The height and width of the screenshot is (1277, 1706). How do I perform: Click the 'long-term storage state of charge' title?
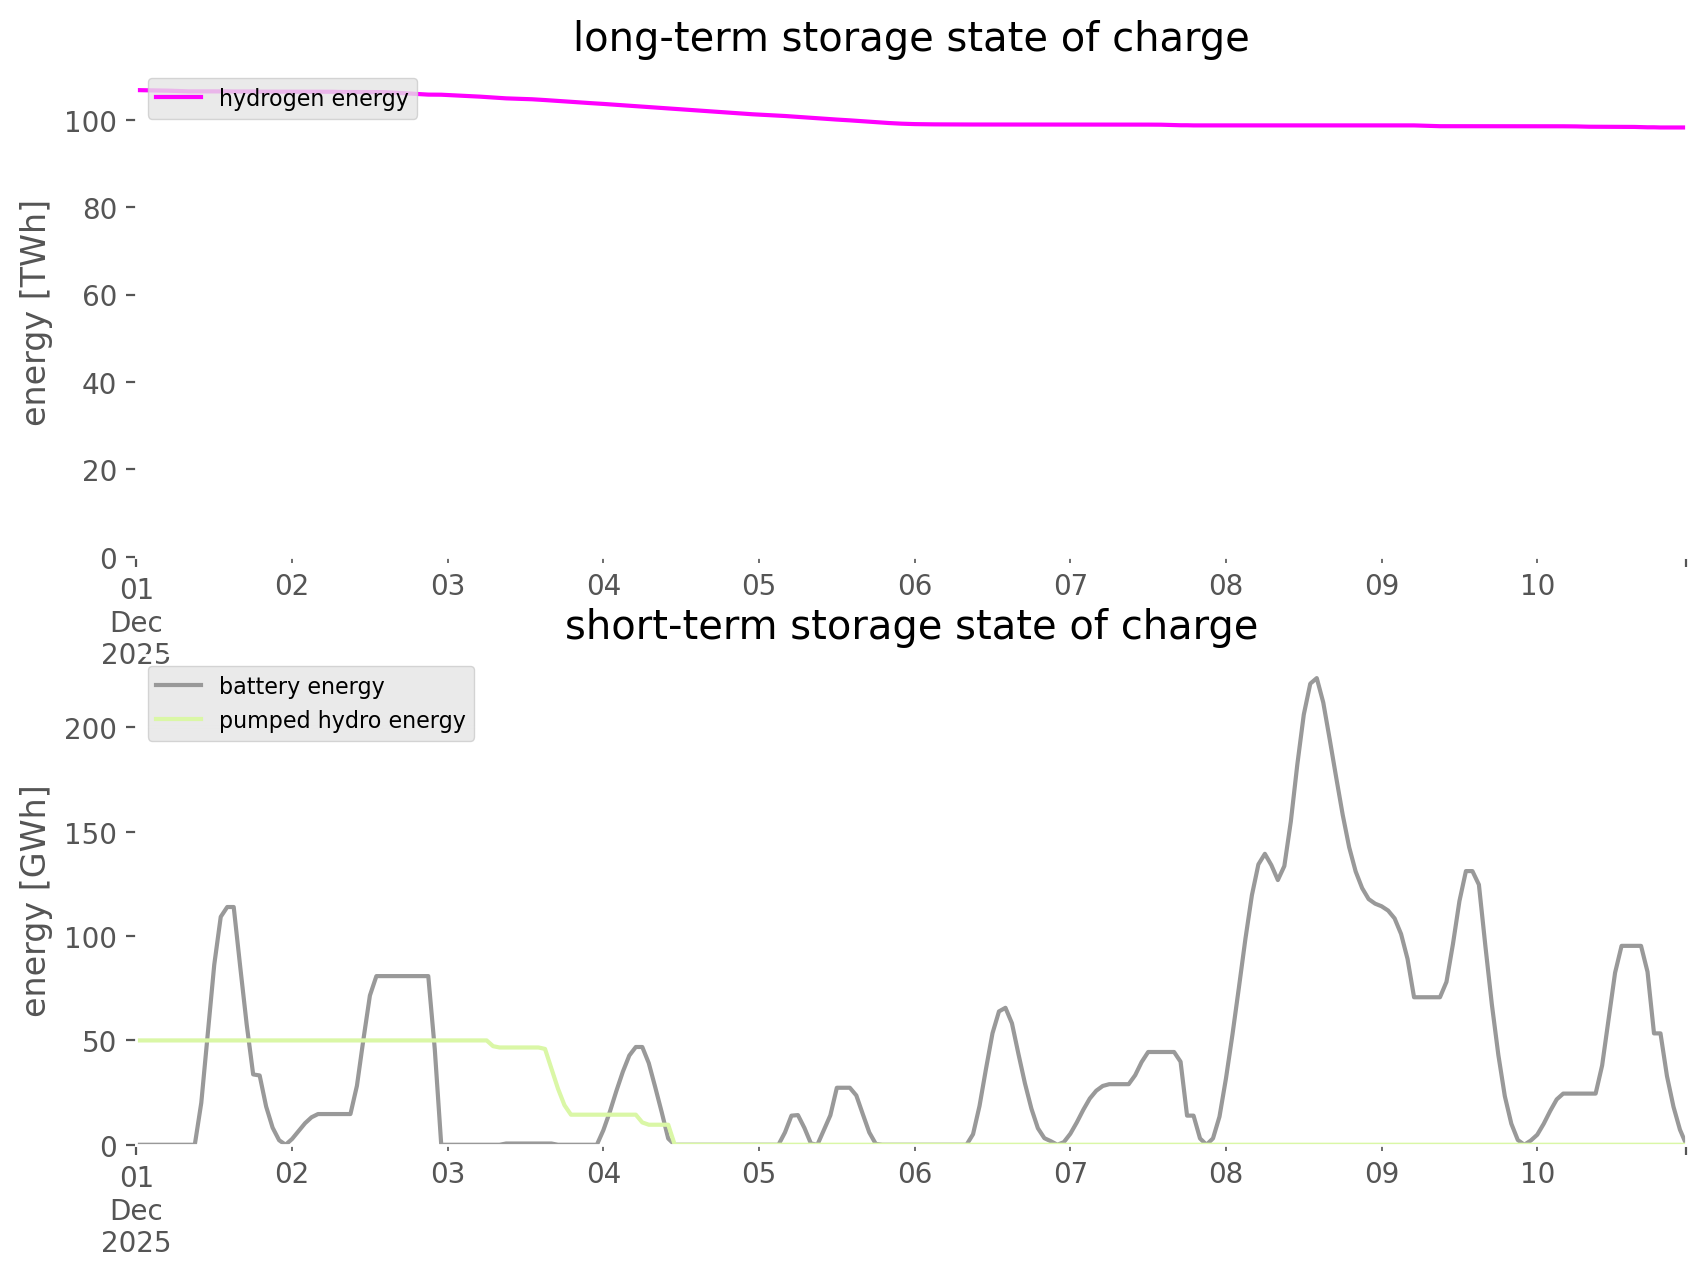(x=910, y=38)
